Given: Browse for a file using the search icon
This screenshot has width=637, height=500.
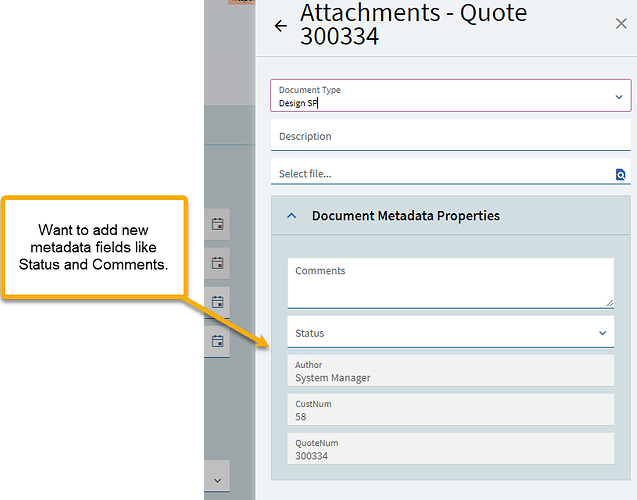Looking at the screenshot, I should [x=620, y=175].
